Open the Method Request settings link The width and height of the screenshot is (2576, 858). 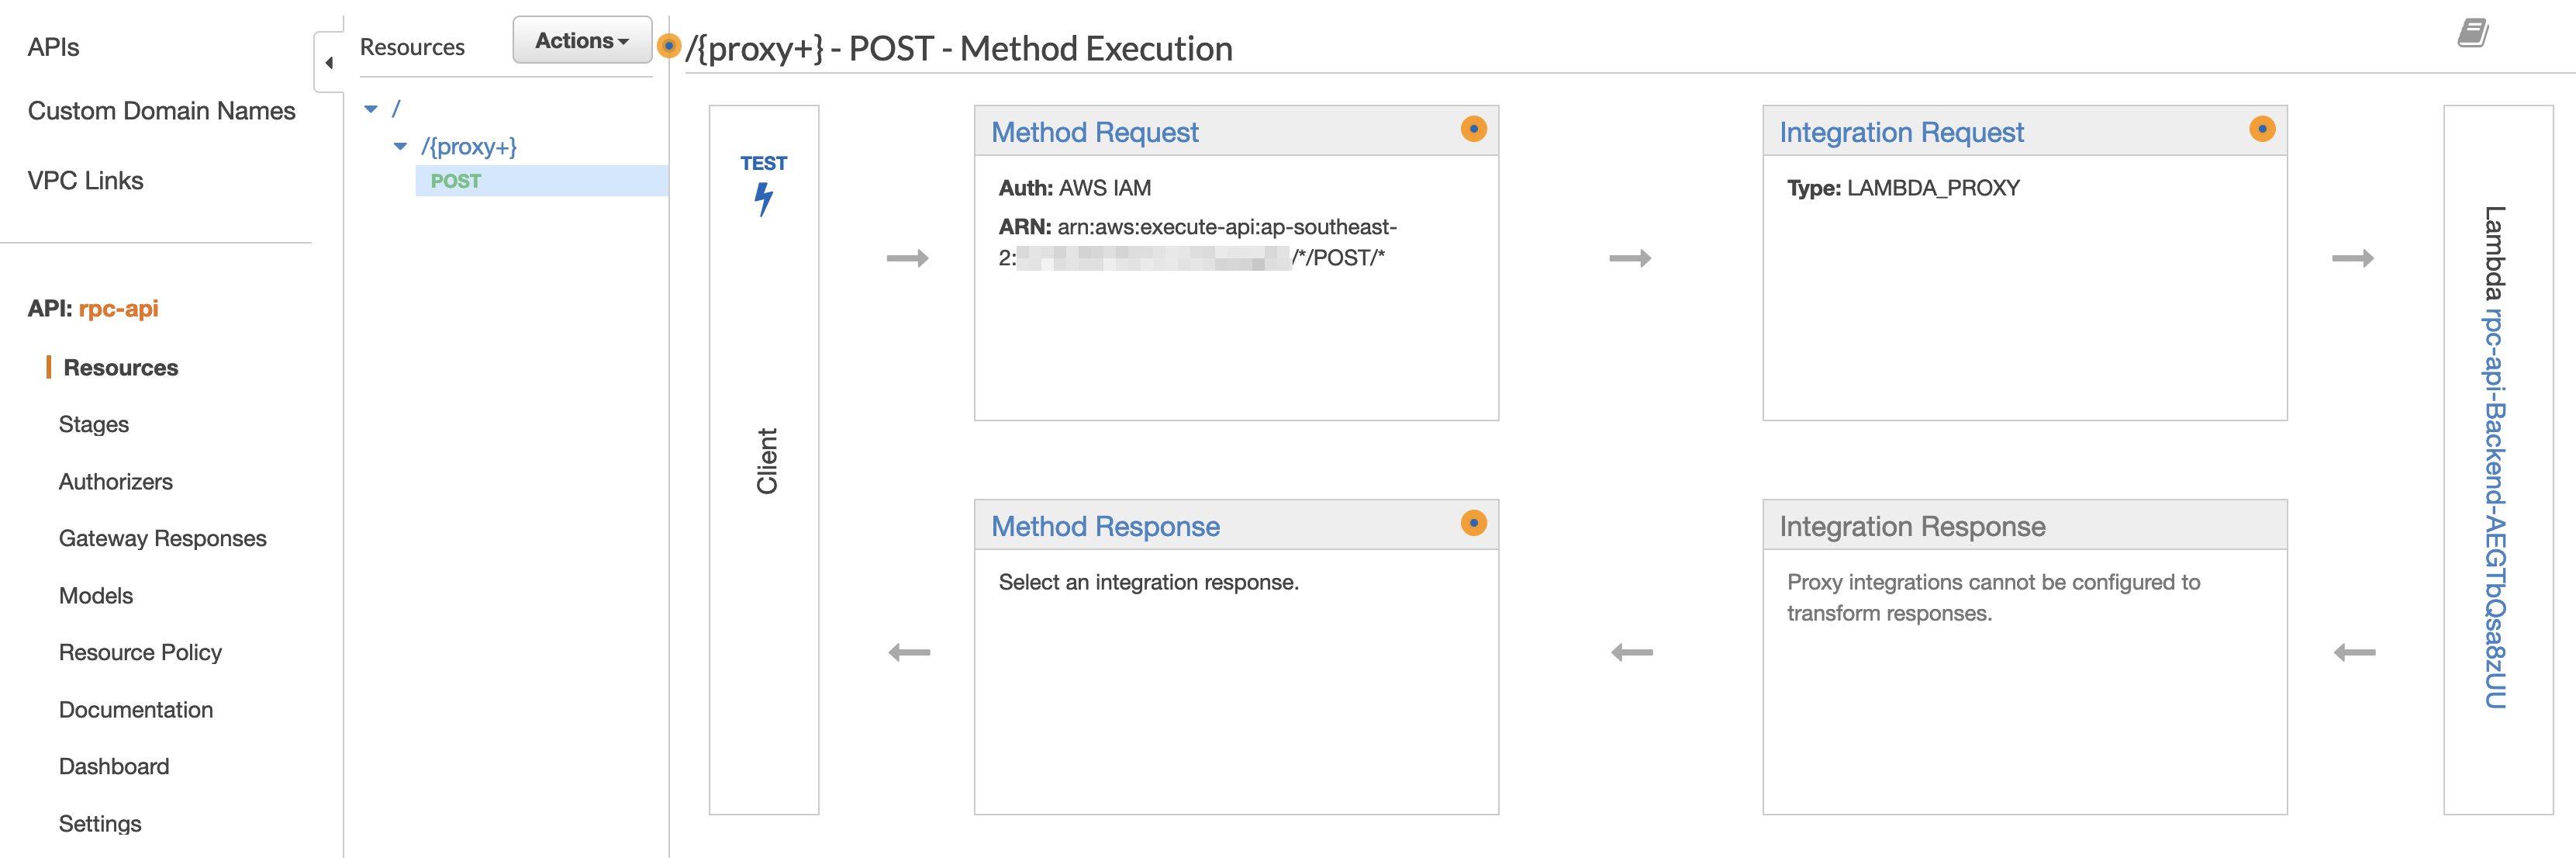[1094, 132]
